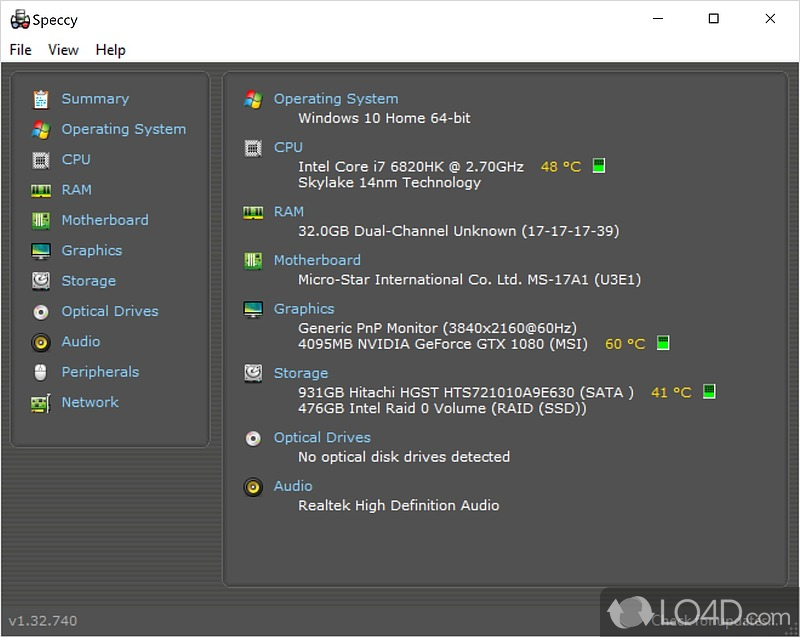Switch to the RAM section in sidebar

click(x=77, y=190)
